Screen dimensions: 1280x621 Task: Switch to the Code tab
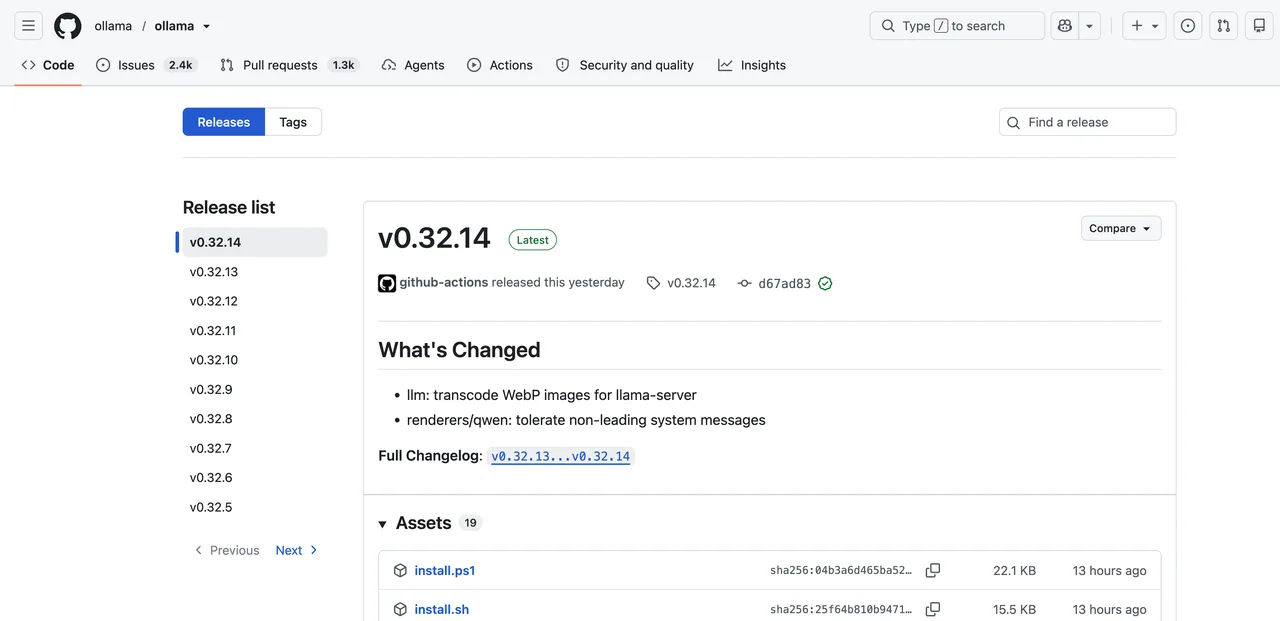48,65
